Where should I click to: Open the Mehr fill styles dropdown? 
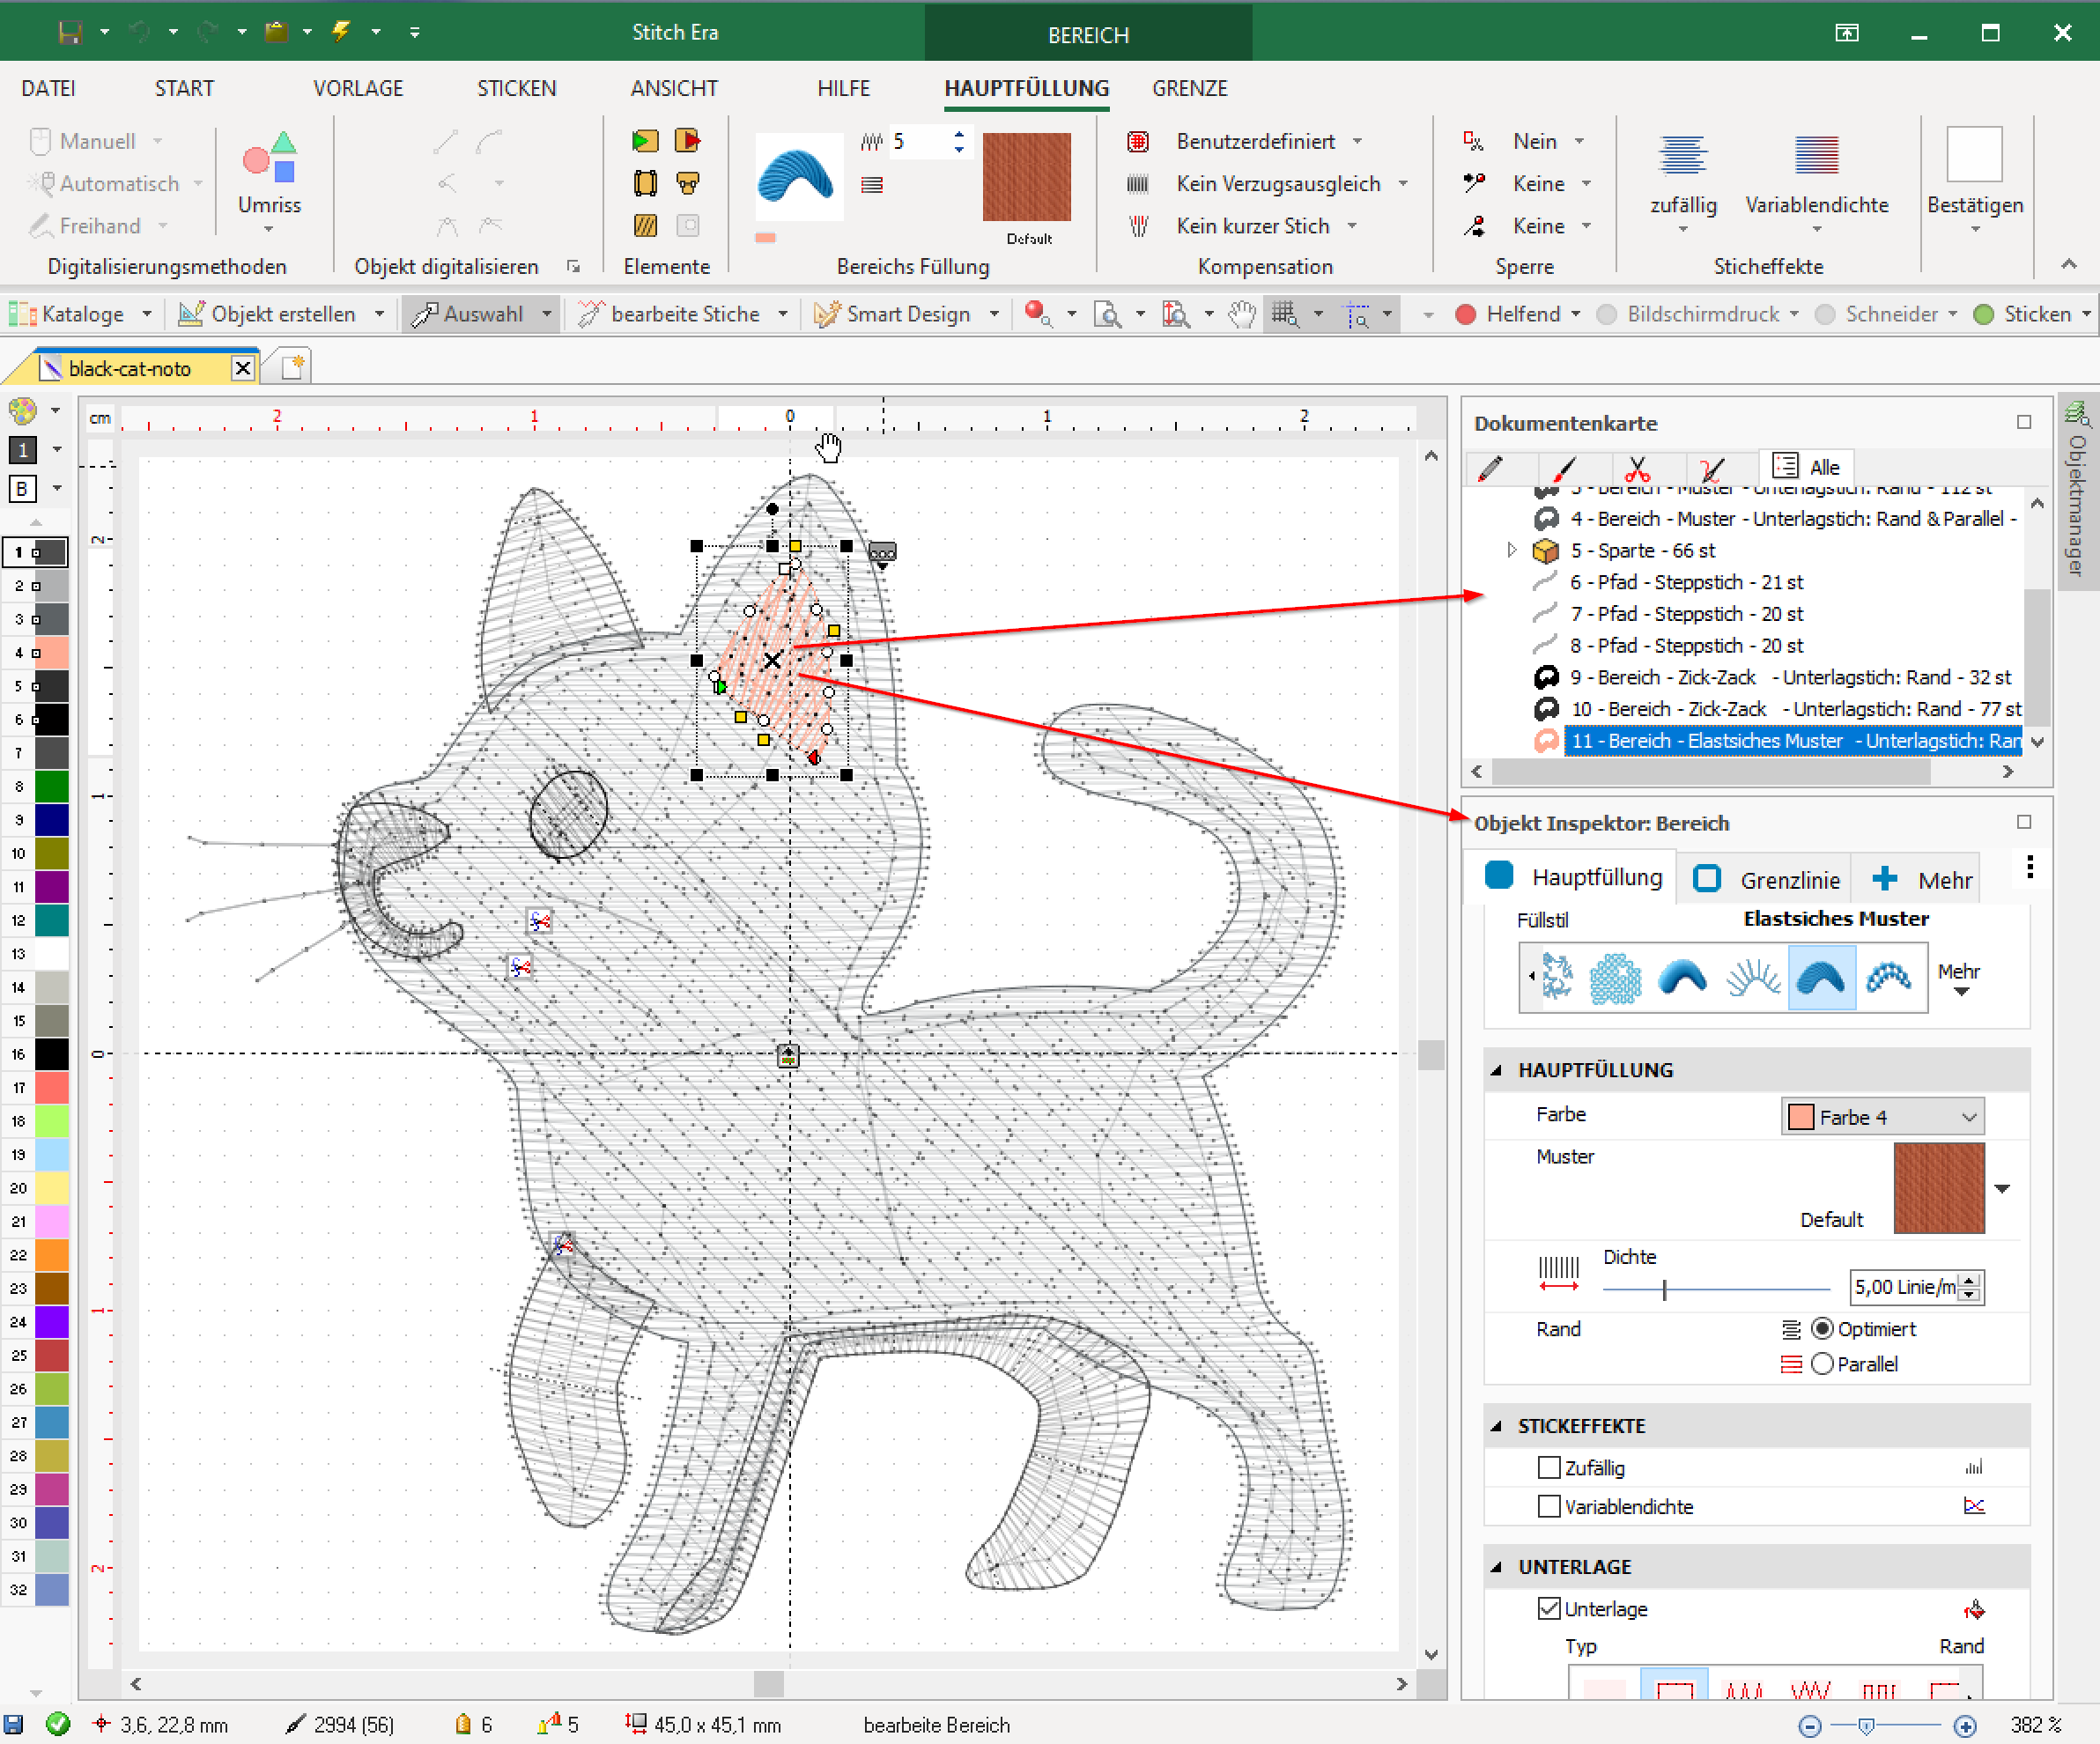click(1959, 979)
